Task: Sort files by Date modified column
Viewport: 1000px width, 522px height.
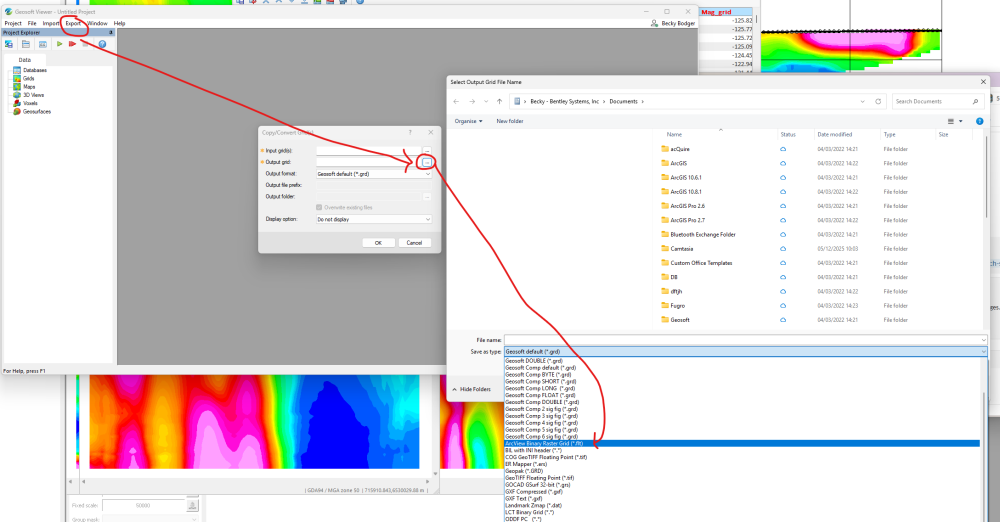Action: [835, 135]
